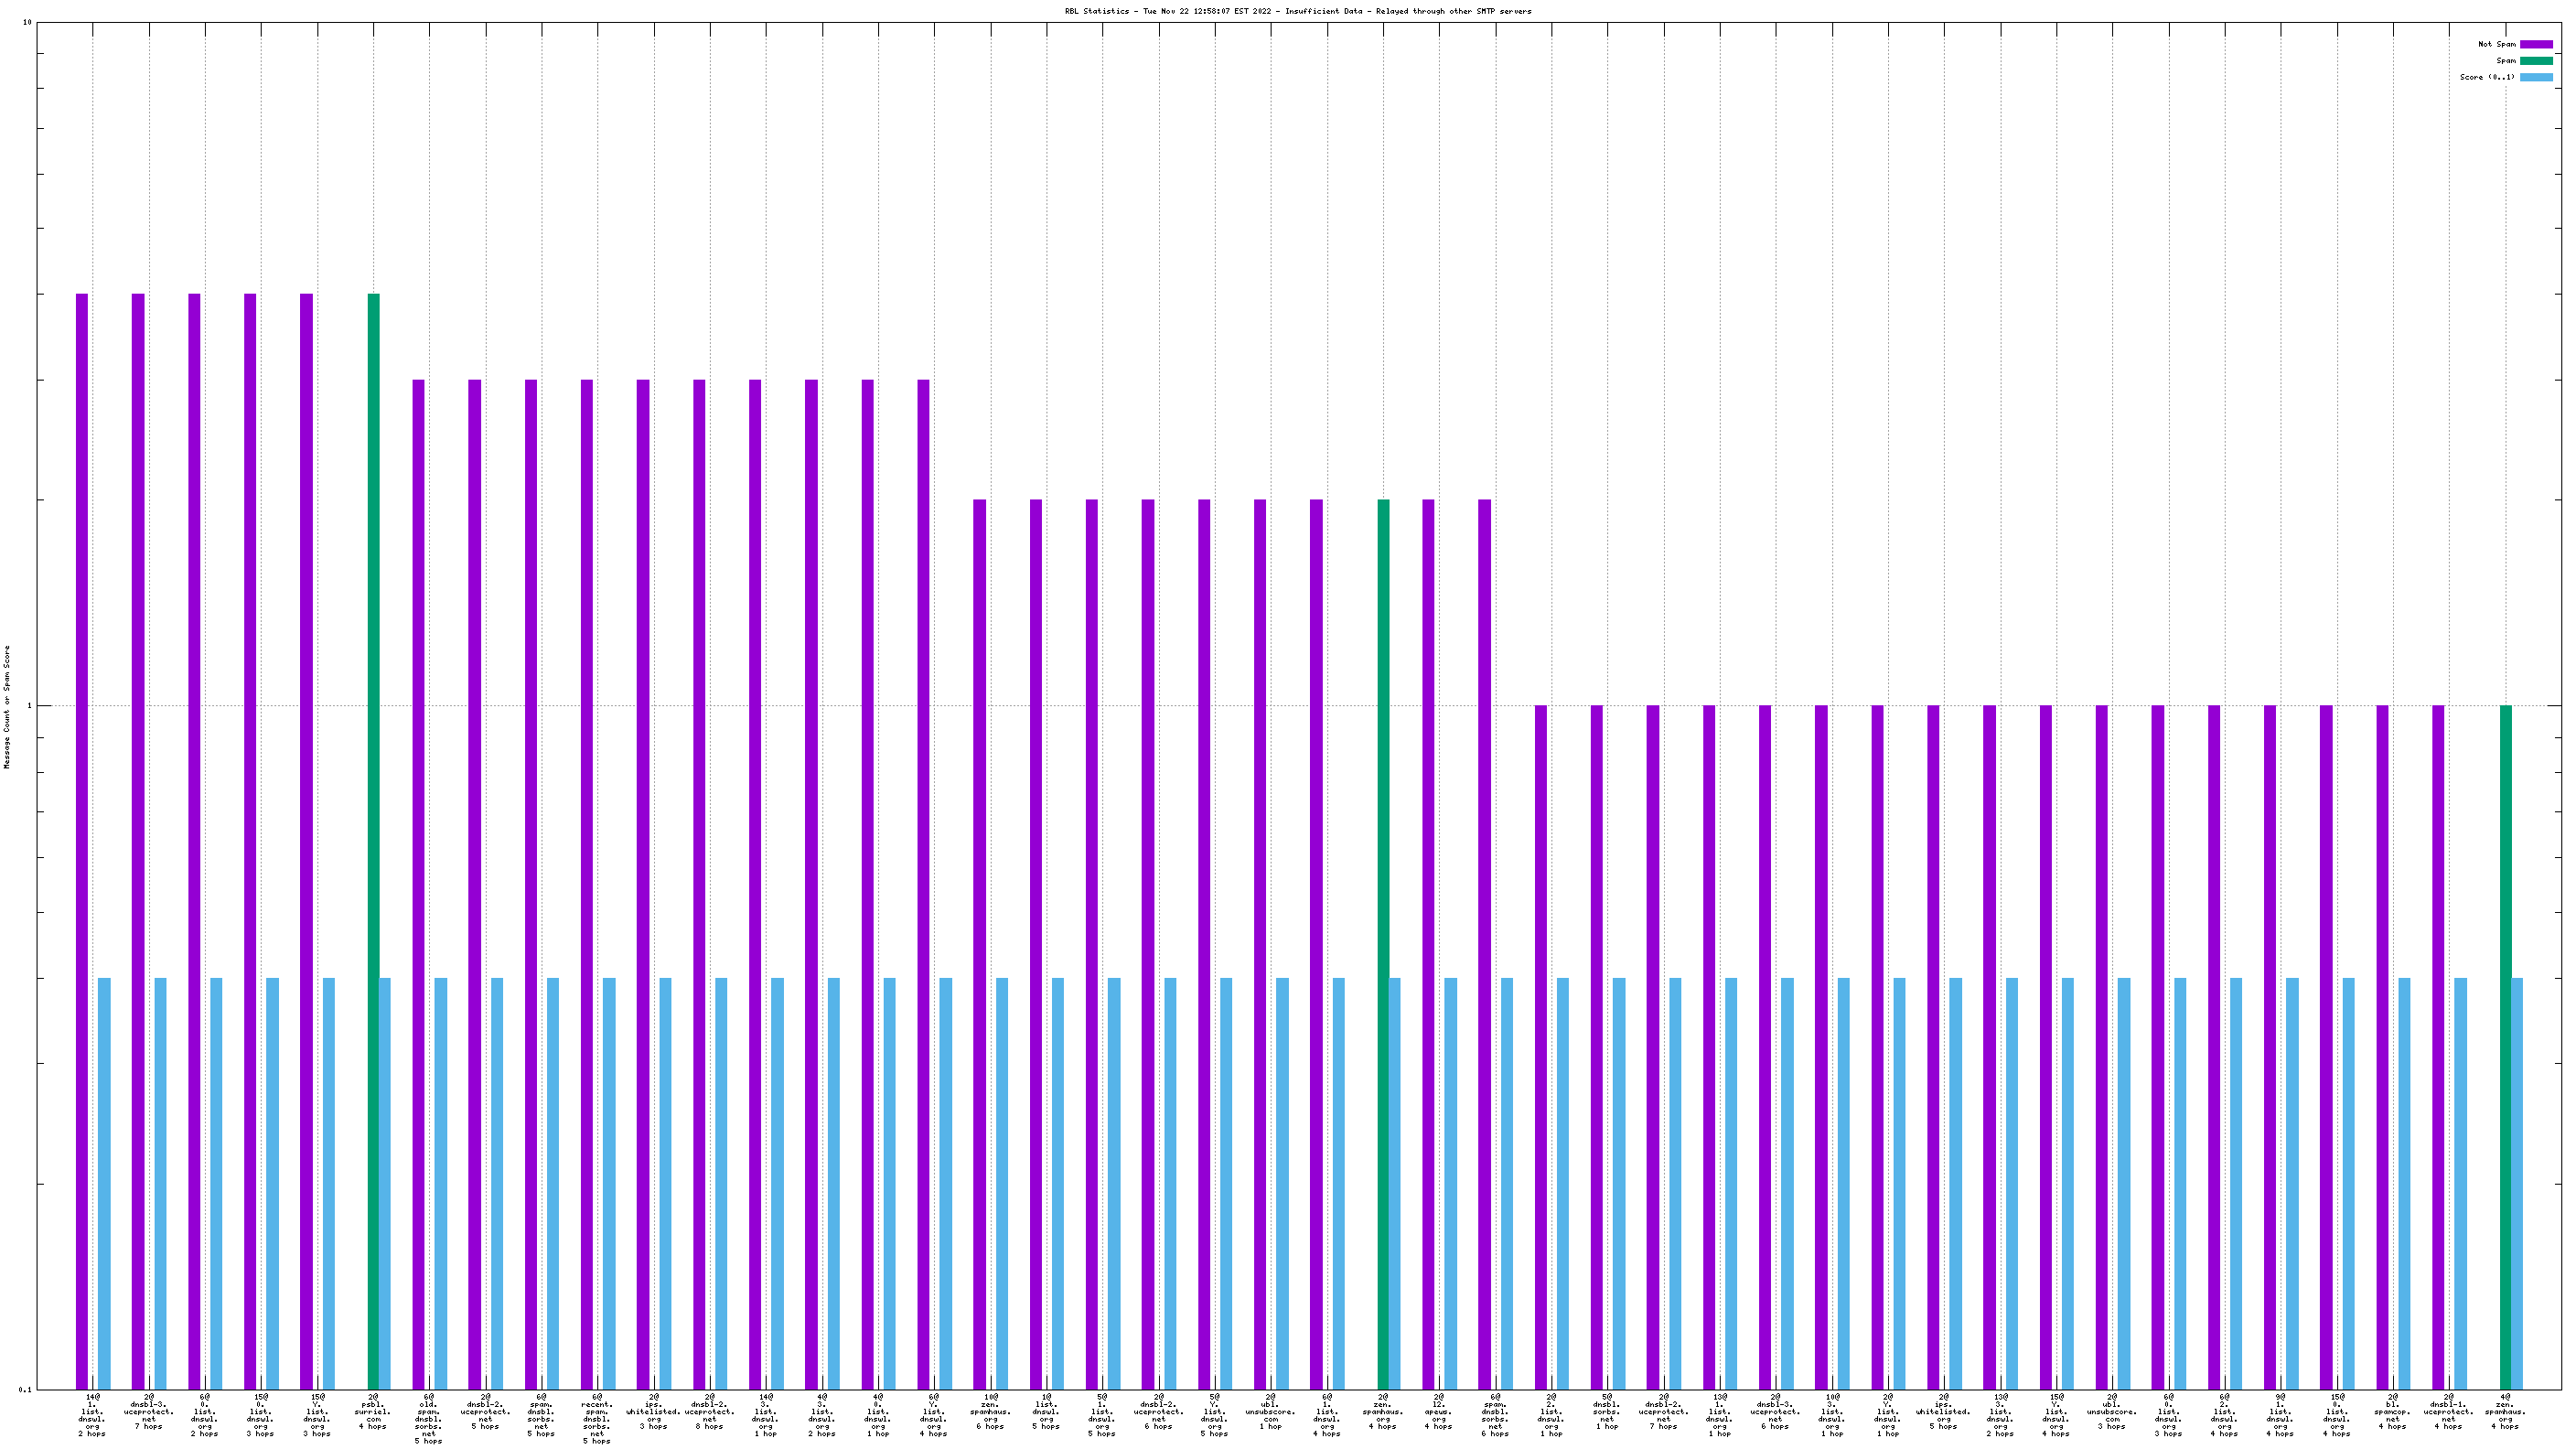Click the 'recent.spam.dnsbl.sorbs.net' axis label
2576x1449 pixels.
tap(597, 1418)
